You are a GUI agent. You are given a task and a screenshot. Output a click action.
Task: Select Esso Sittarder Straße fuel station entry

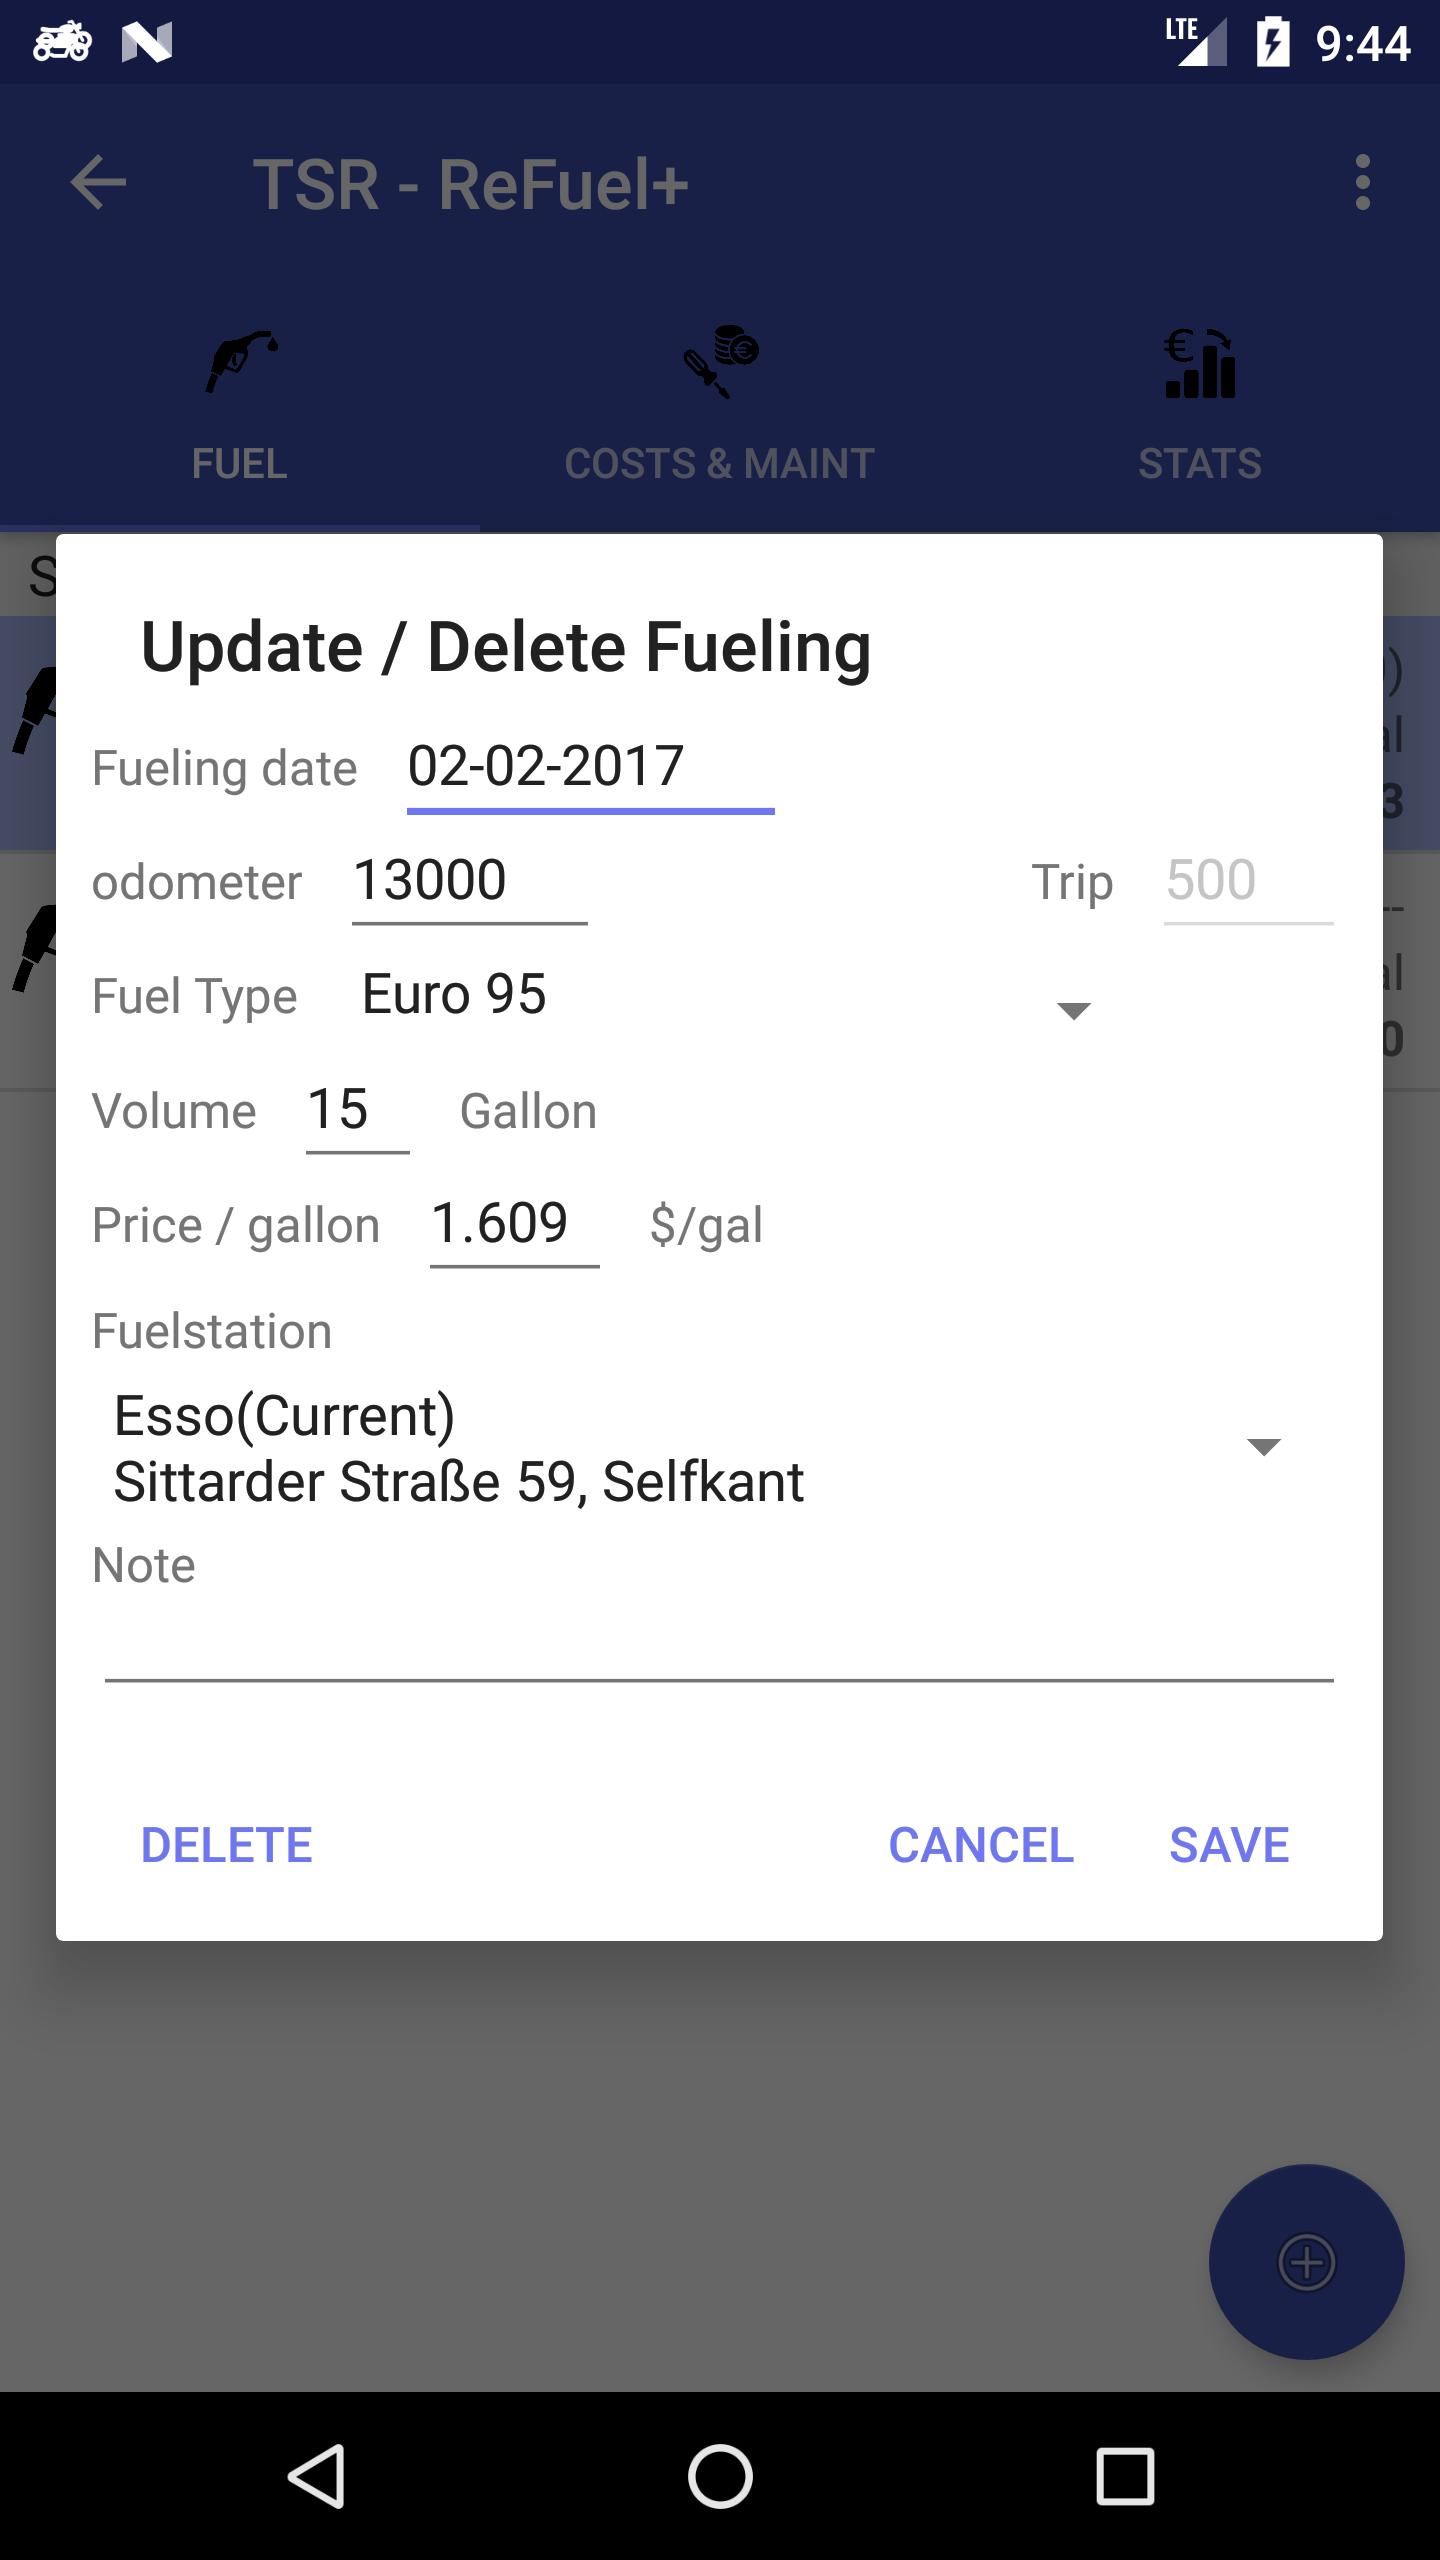point(460,1448)
